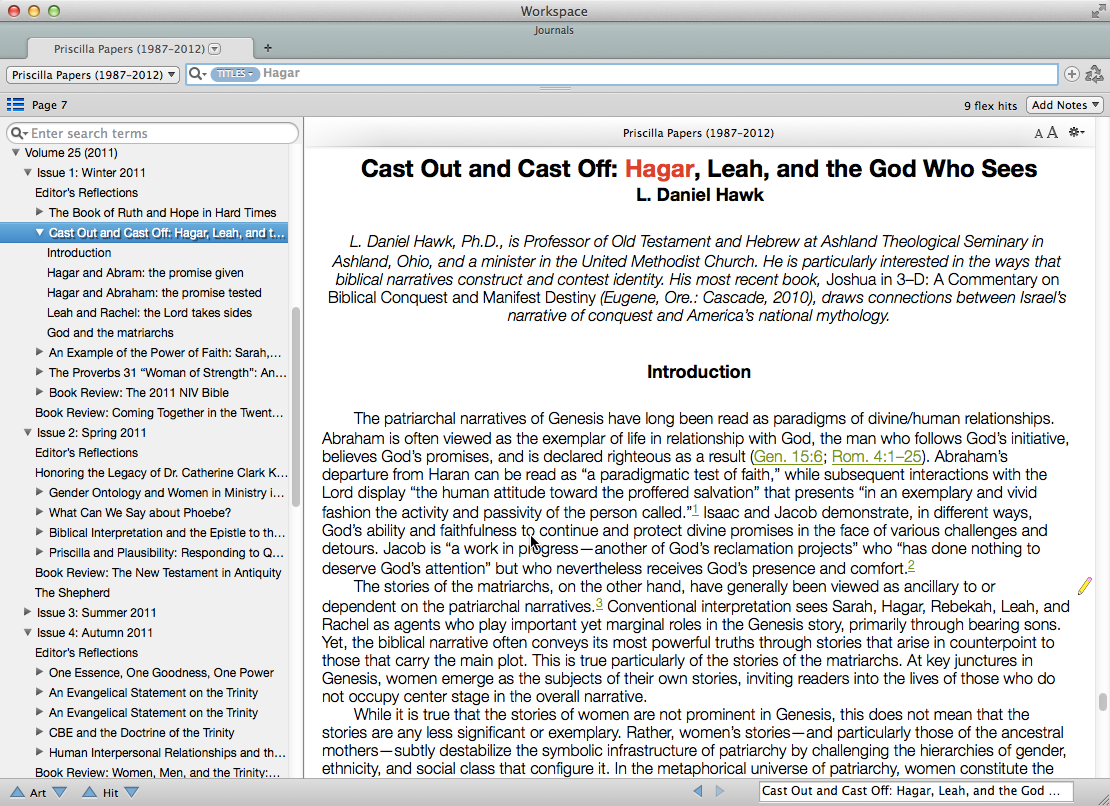The width and height of the screenshot is (1110, 806).
Task: Increase text size with large A
Action: point(1052,132)
